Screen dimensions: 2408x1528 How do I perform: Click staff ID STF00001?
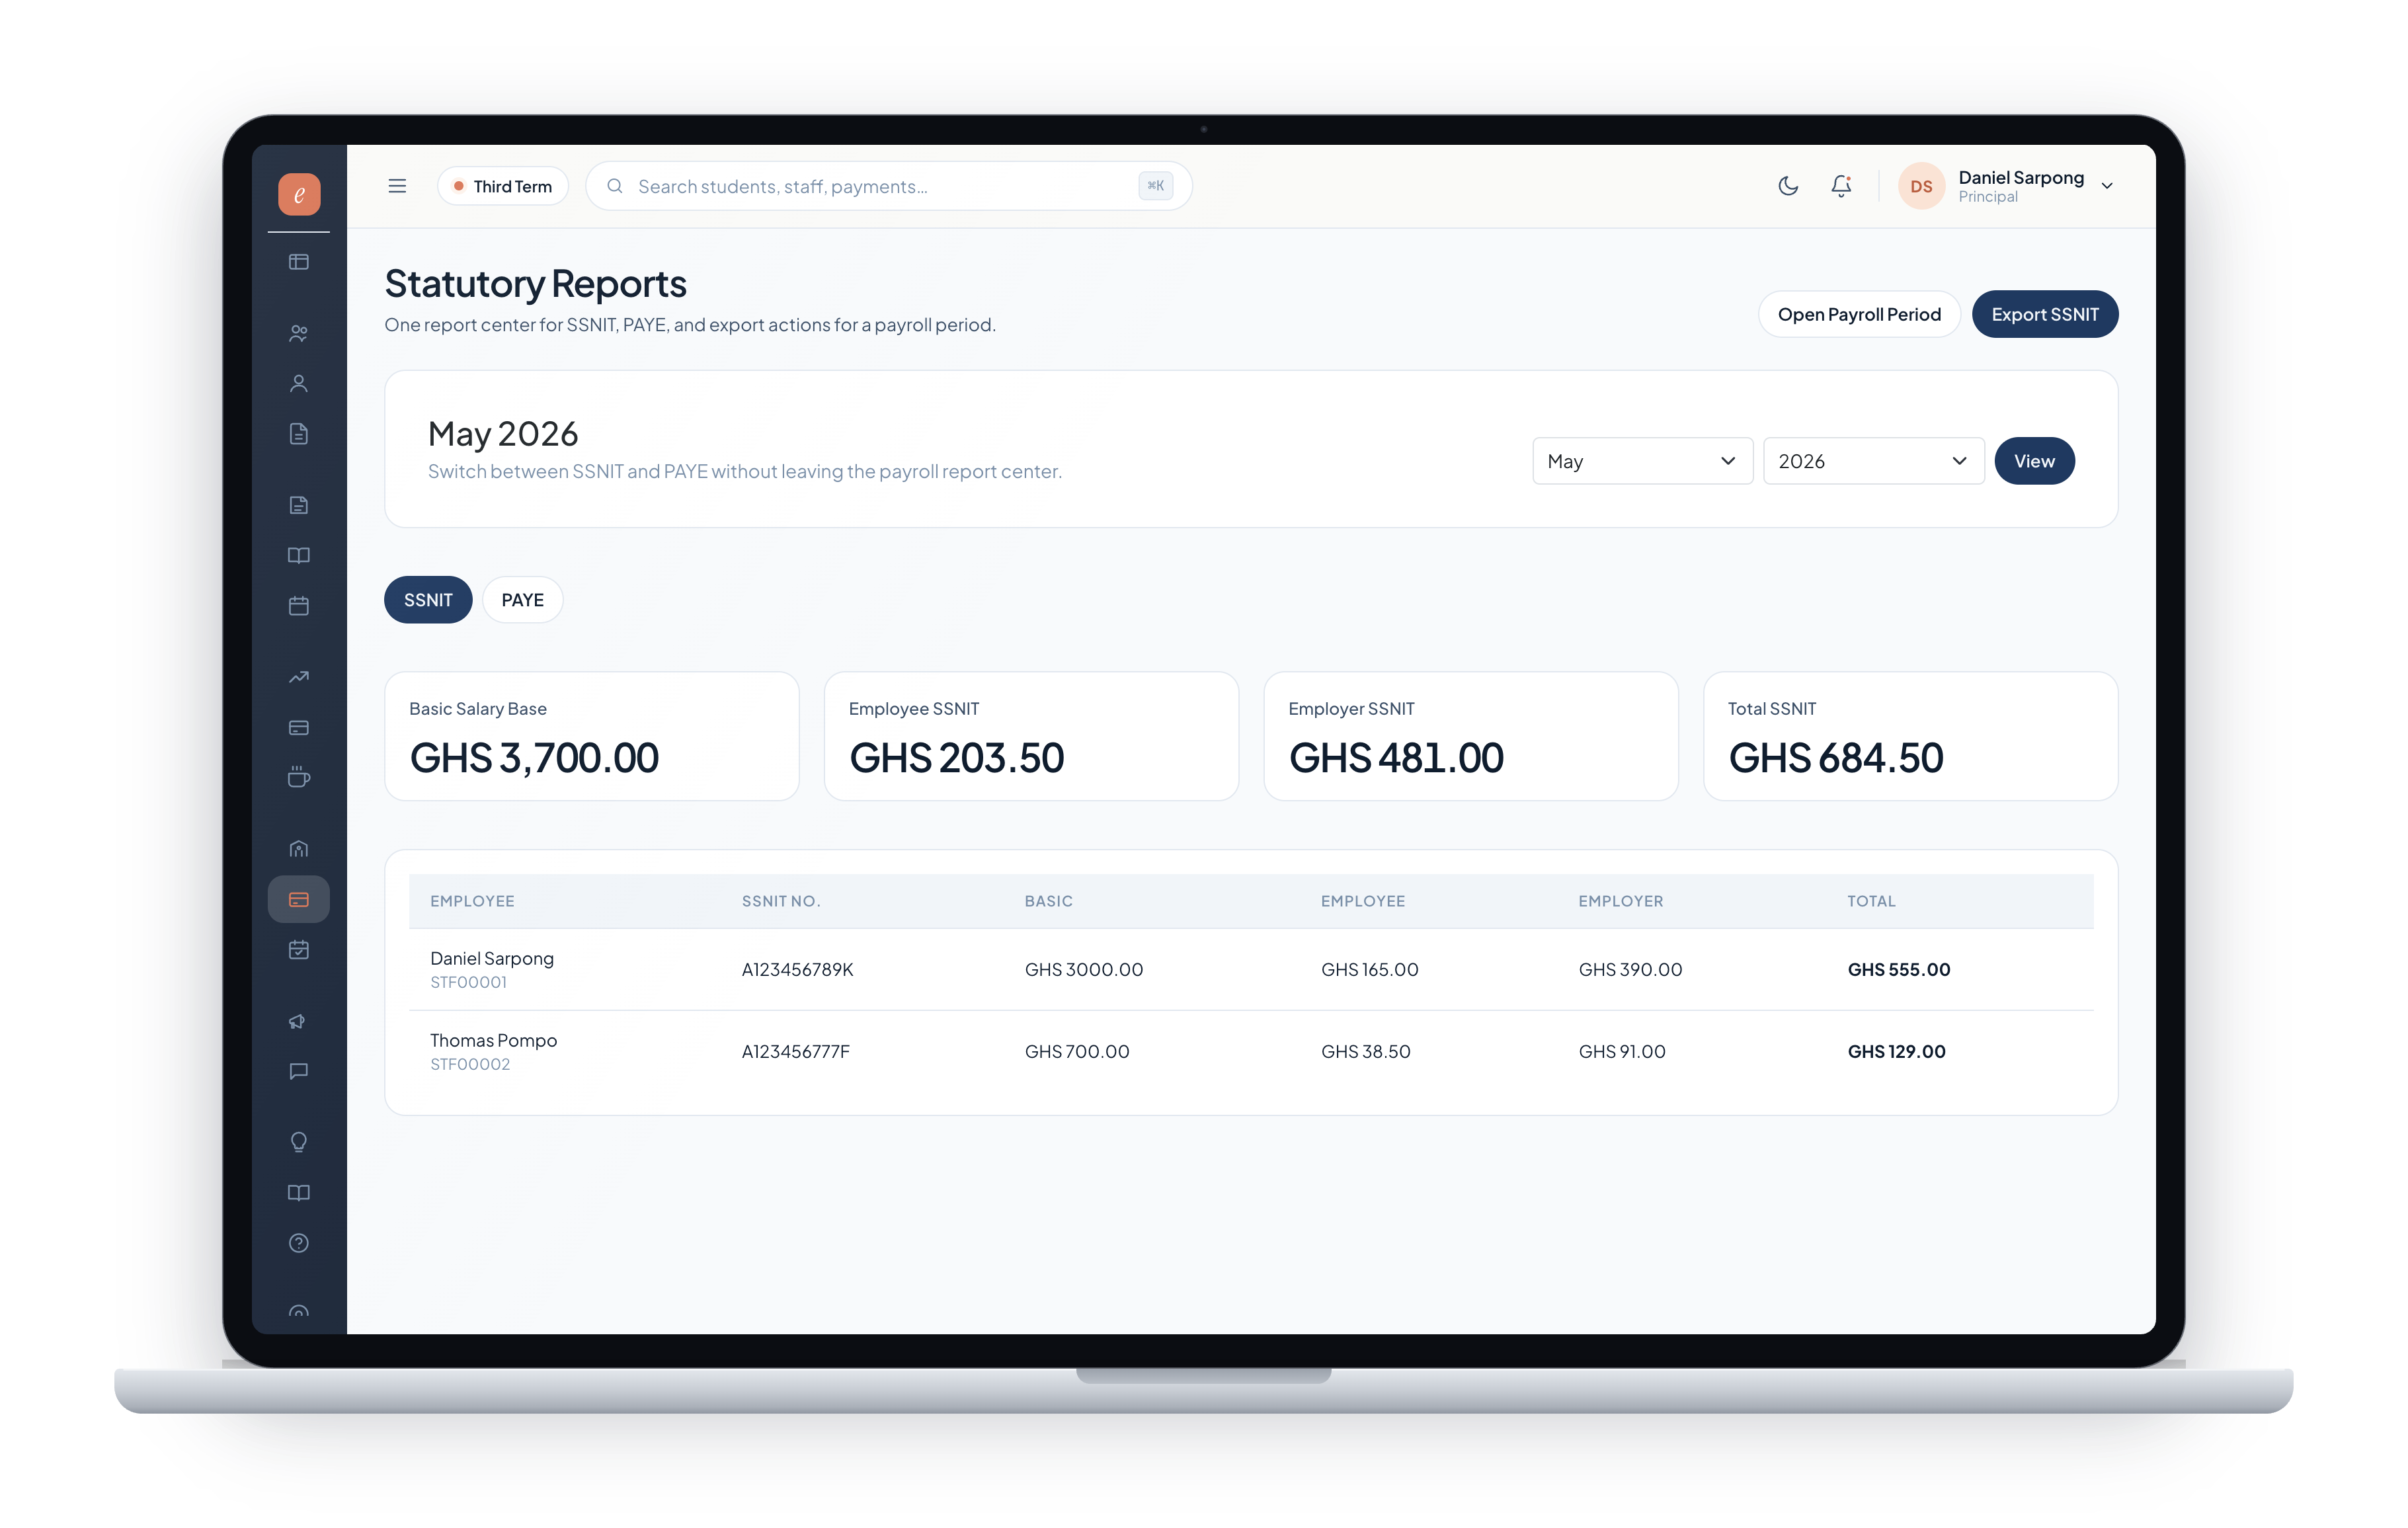(469, 982)
